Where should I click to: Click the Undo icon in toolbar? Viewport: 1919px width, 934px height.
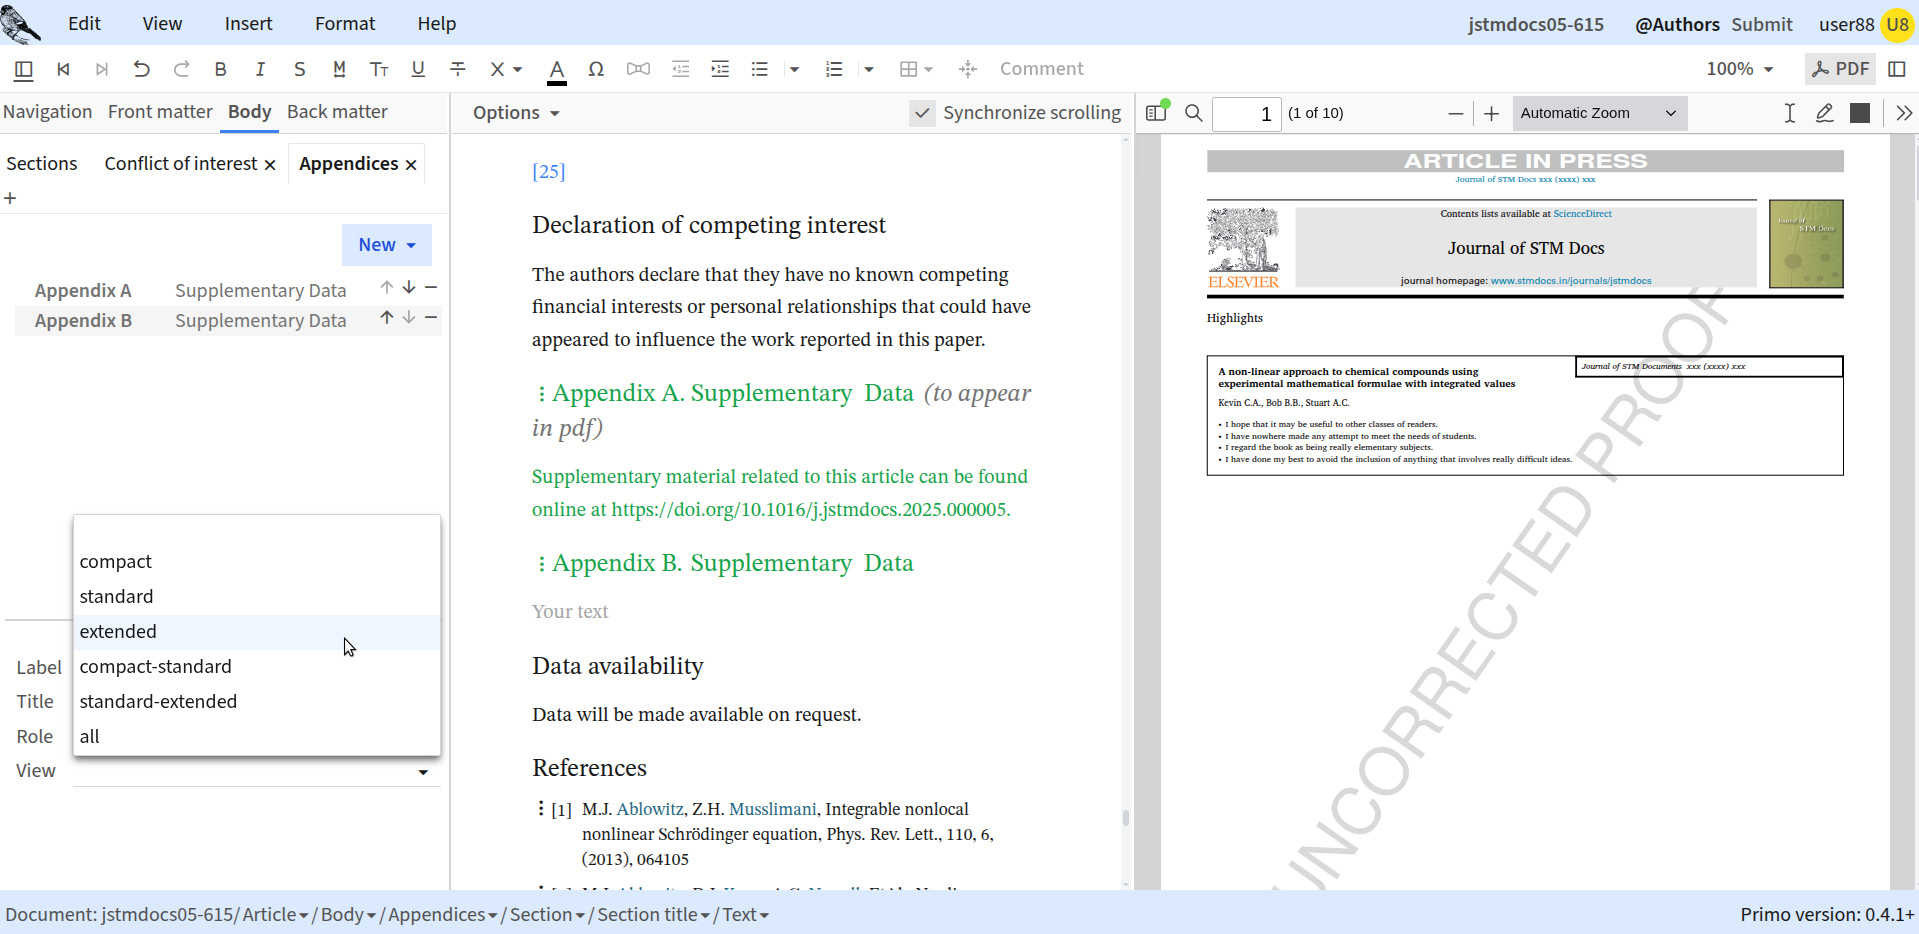[141, 69]
